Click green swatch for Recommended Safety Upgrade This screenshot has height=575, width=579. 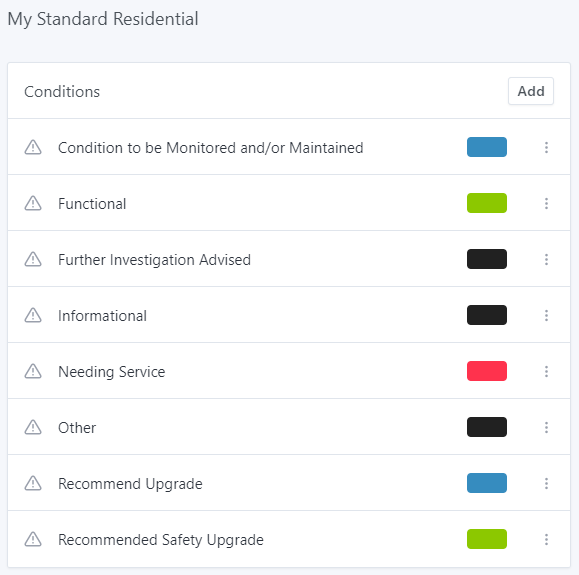click(x=487, y=539)
